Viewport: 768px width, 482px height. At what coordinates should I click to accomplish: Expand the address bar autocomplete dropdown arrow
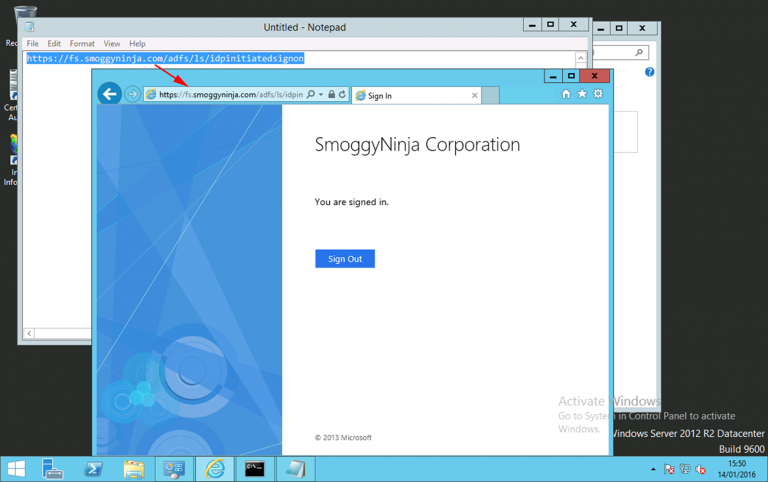click(321, 95)
